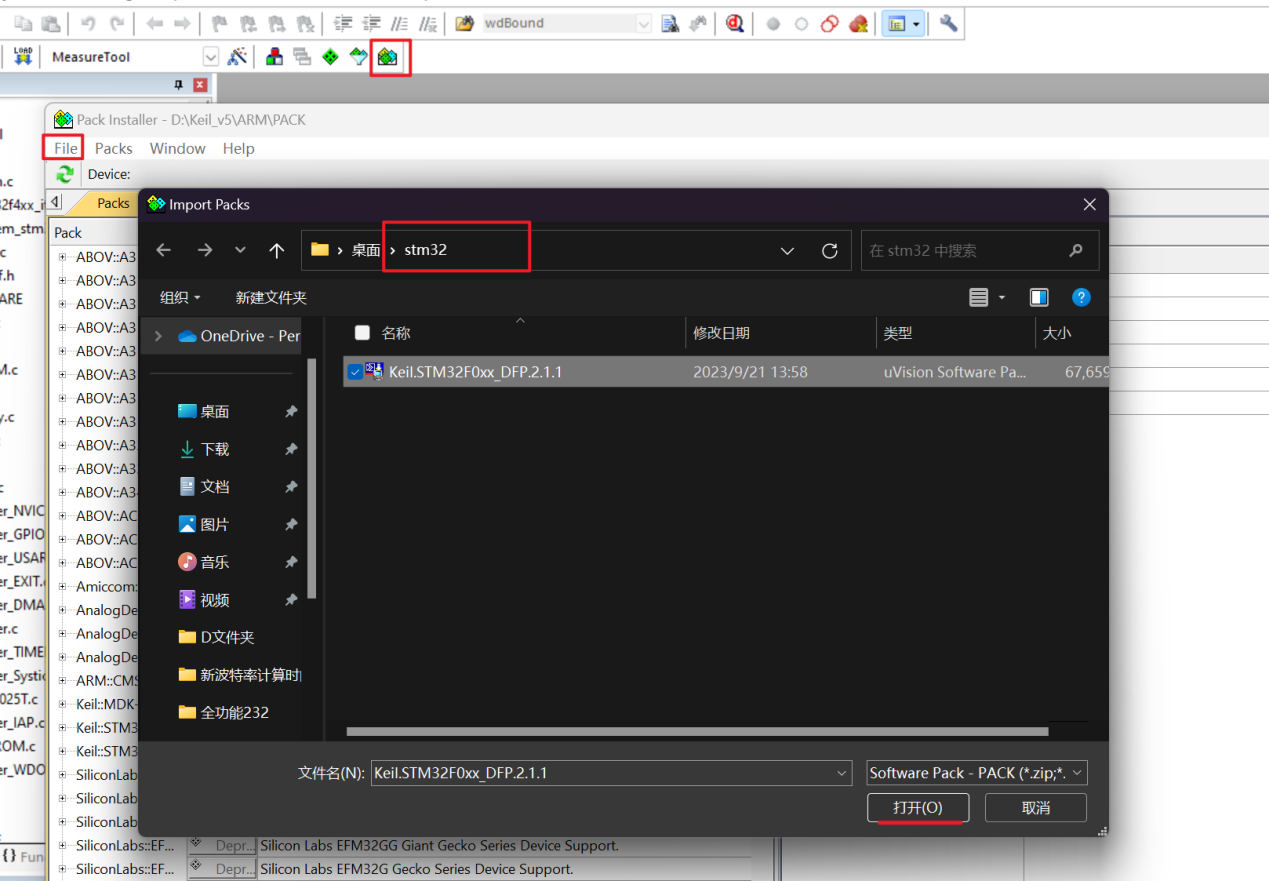Screen dimensions: 1269x881
Task: Start the debug session icon
Action: point(735,23)
